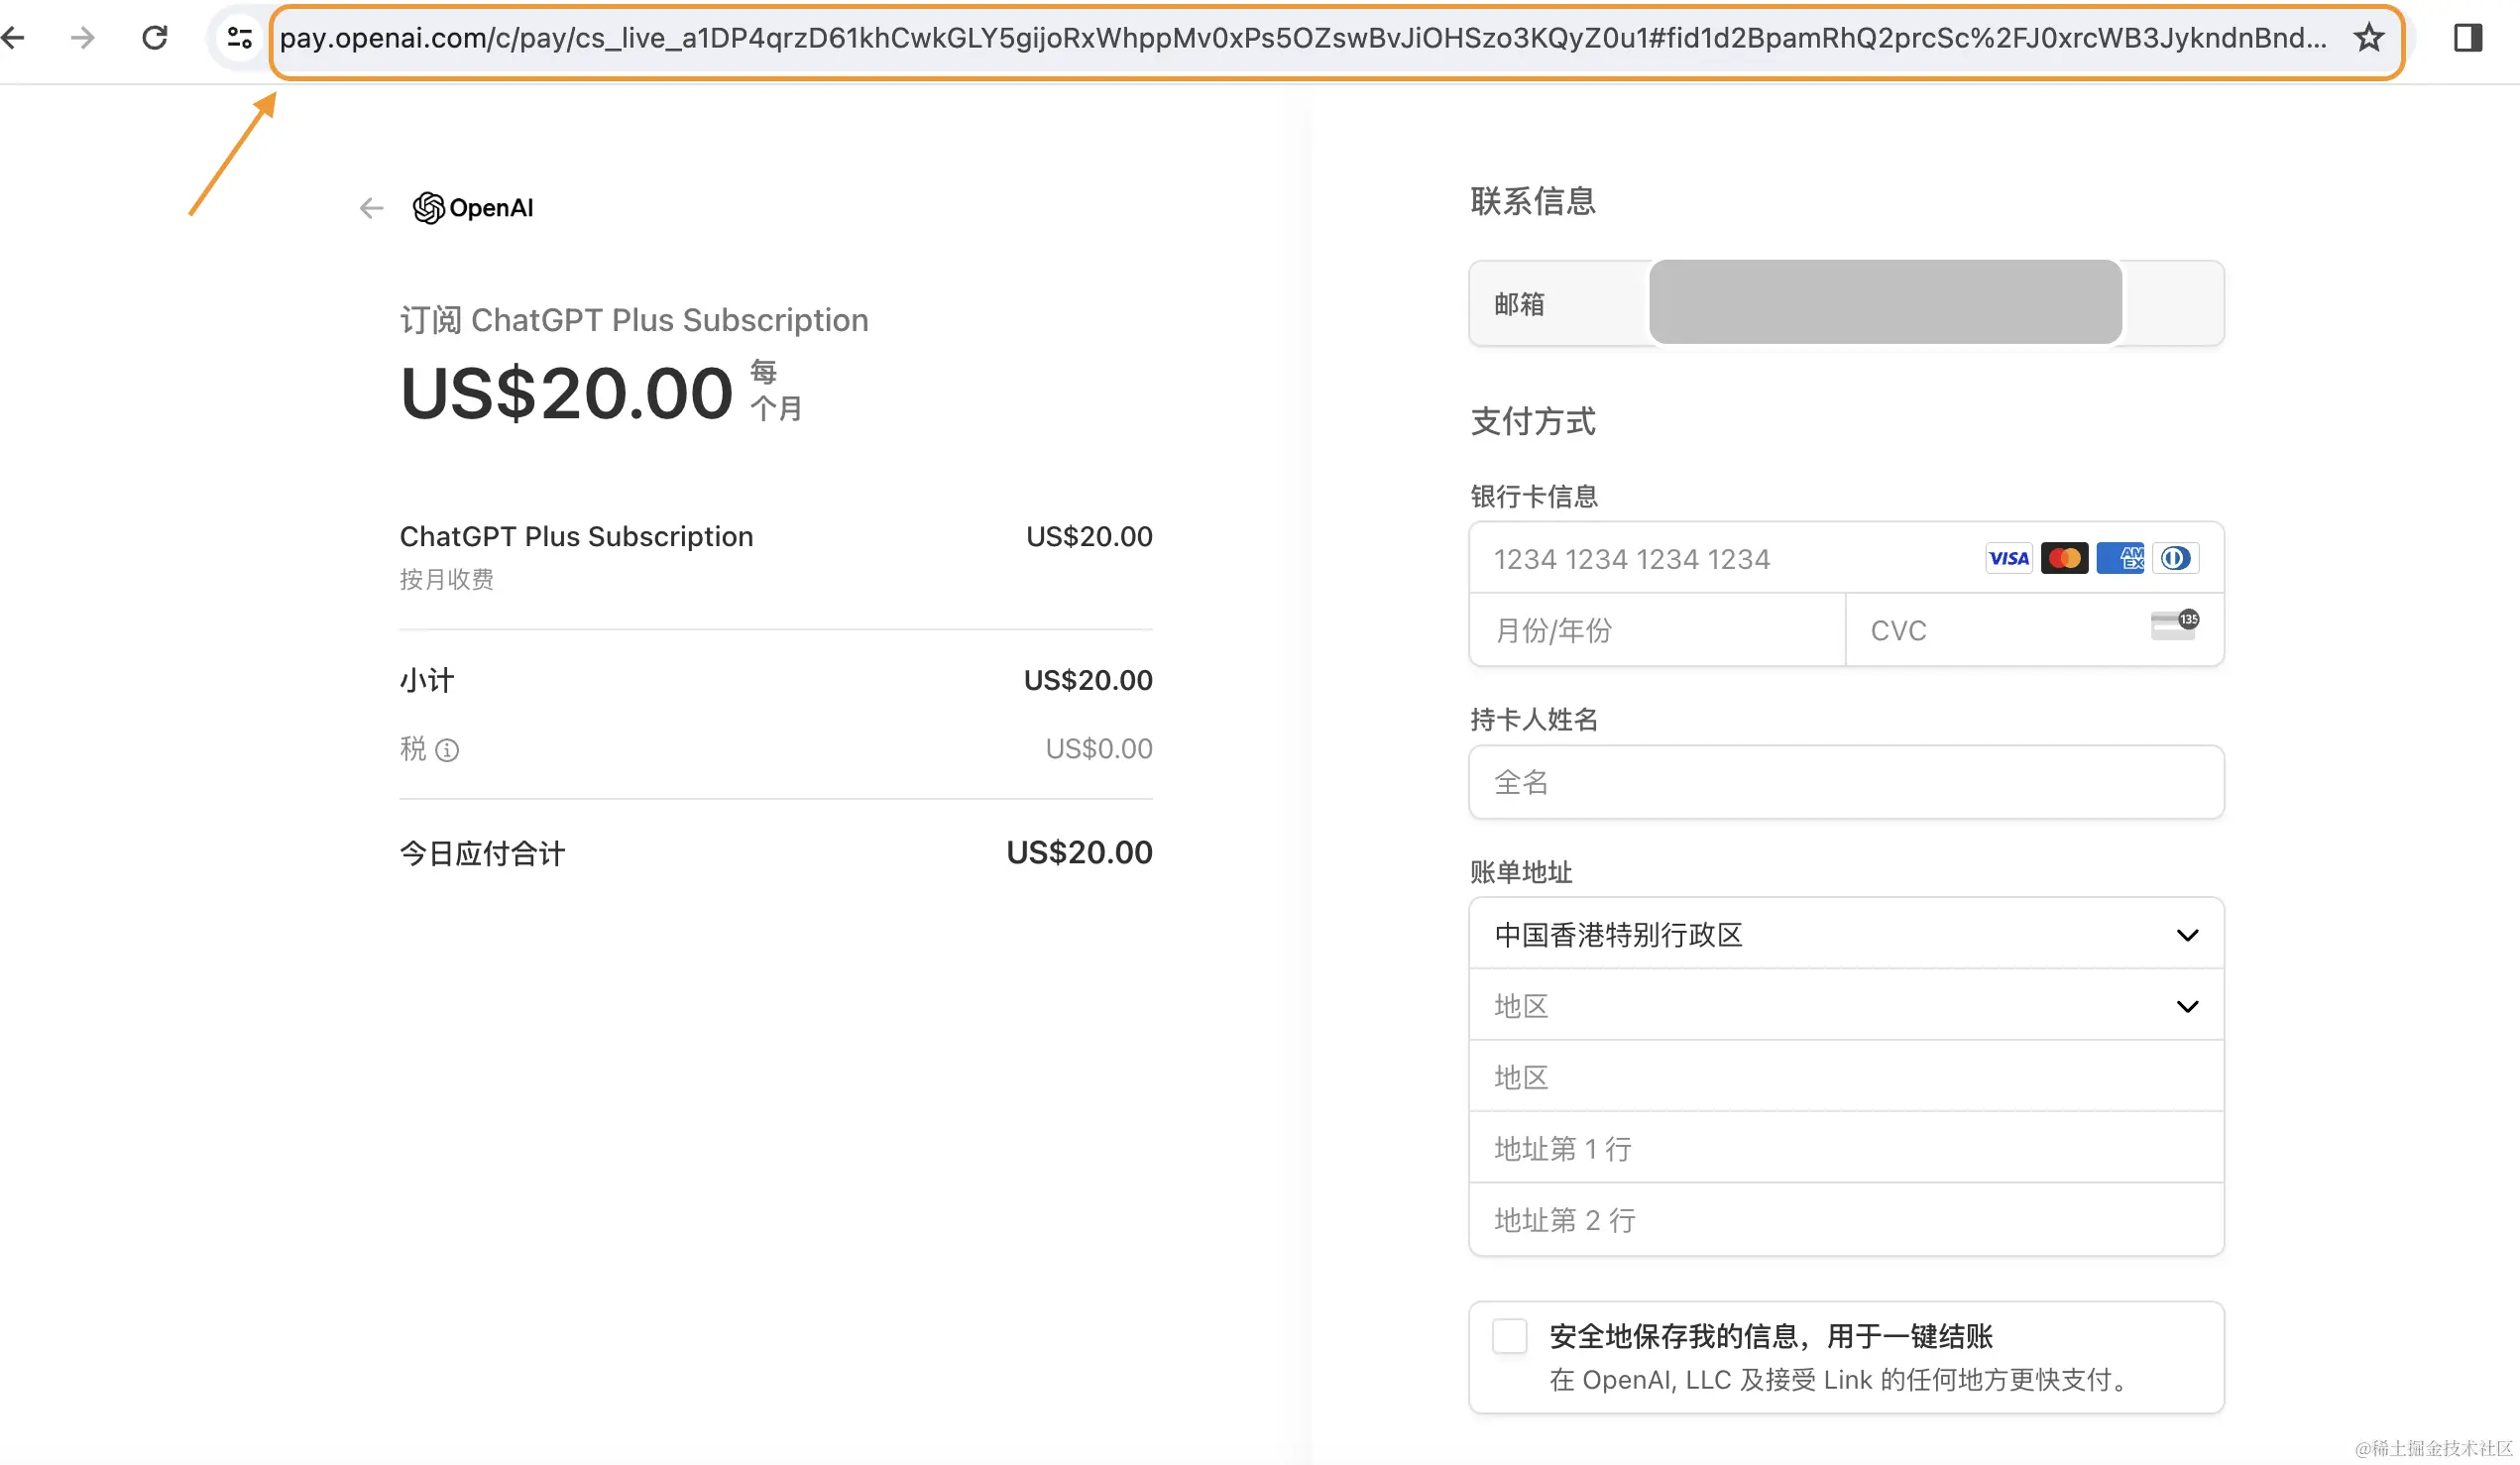Viewport: 2520px width, 1465px height.
Task: Open the country dropdown showing 中国香港特别行政区
Action: click(x=1845, y=934)
